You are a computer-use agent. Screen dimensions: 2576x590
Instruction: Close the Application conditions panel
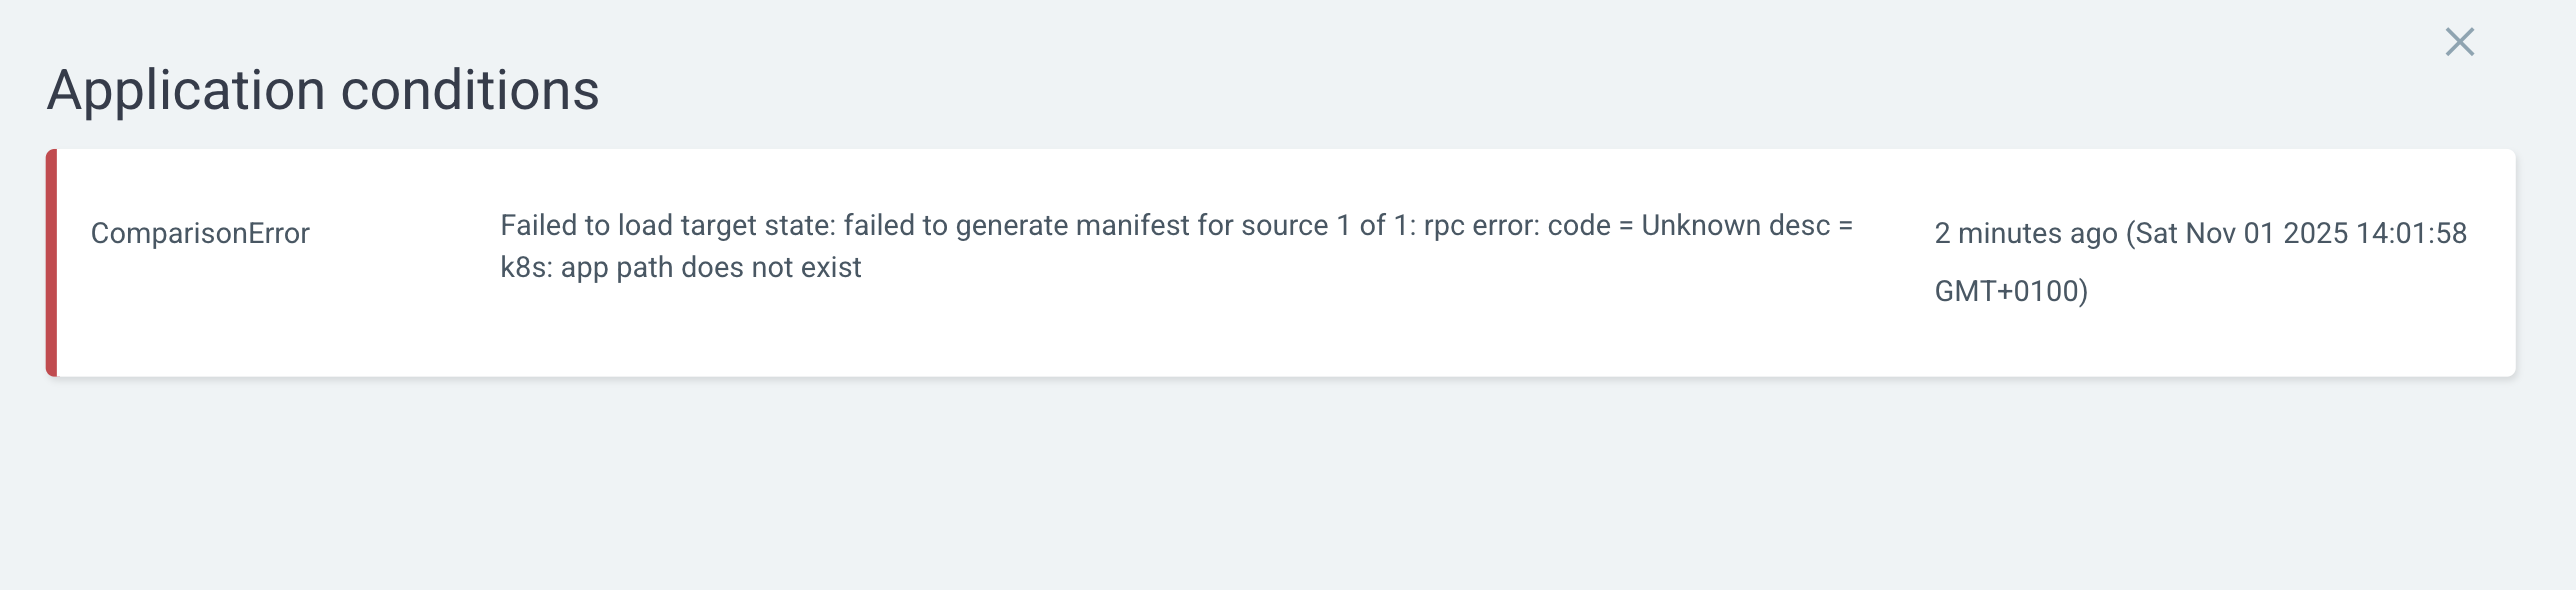point(2459,42)
